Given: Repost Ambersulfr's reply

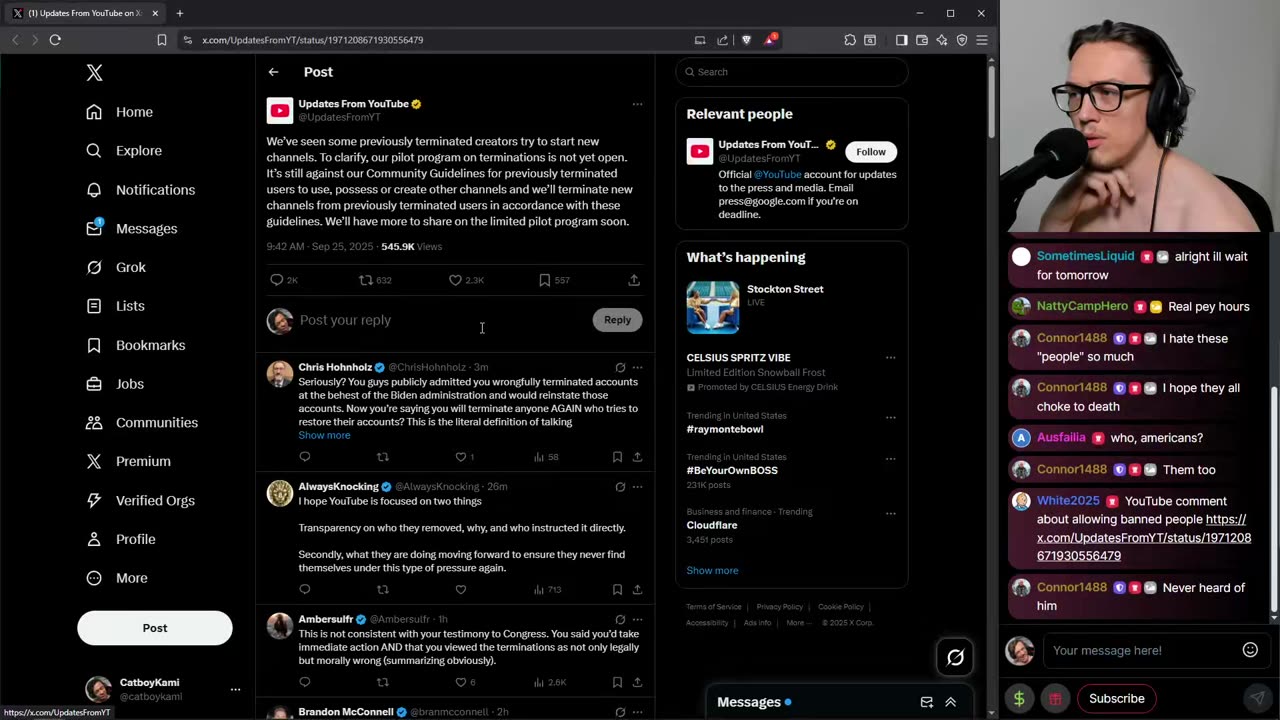Looking at the screenshot, I should click(x=382, y=682).
